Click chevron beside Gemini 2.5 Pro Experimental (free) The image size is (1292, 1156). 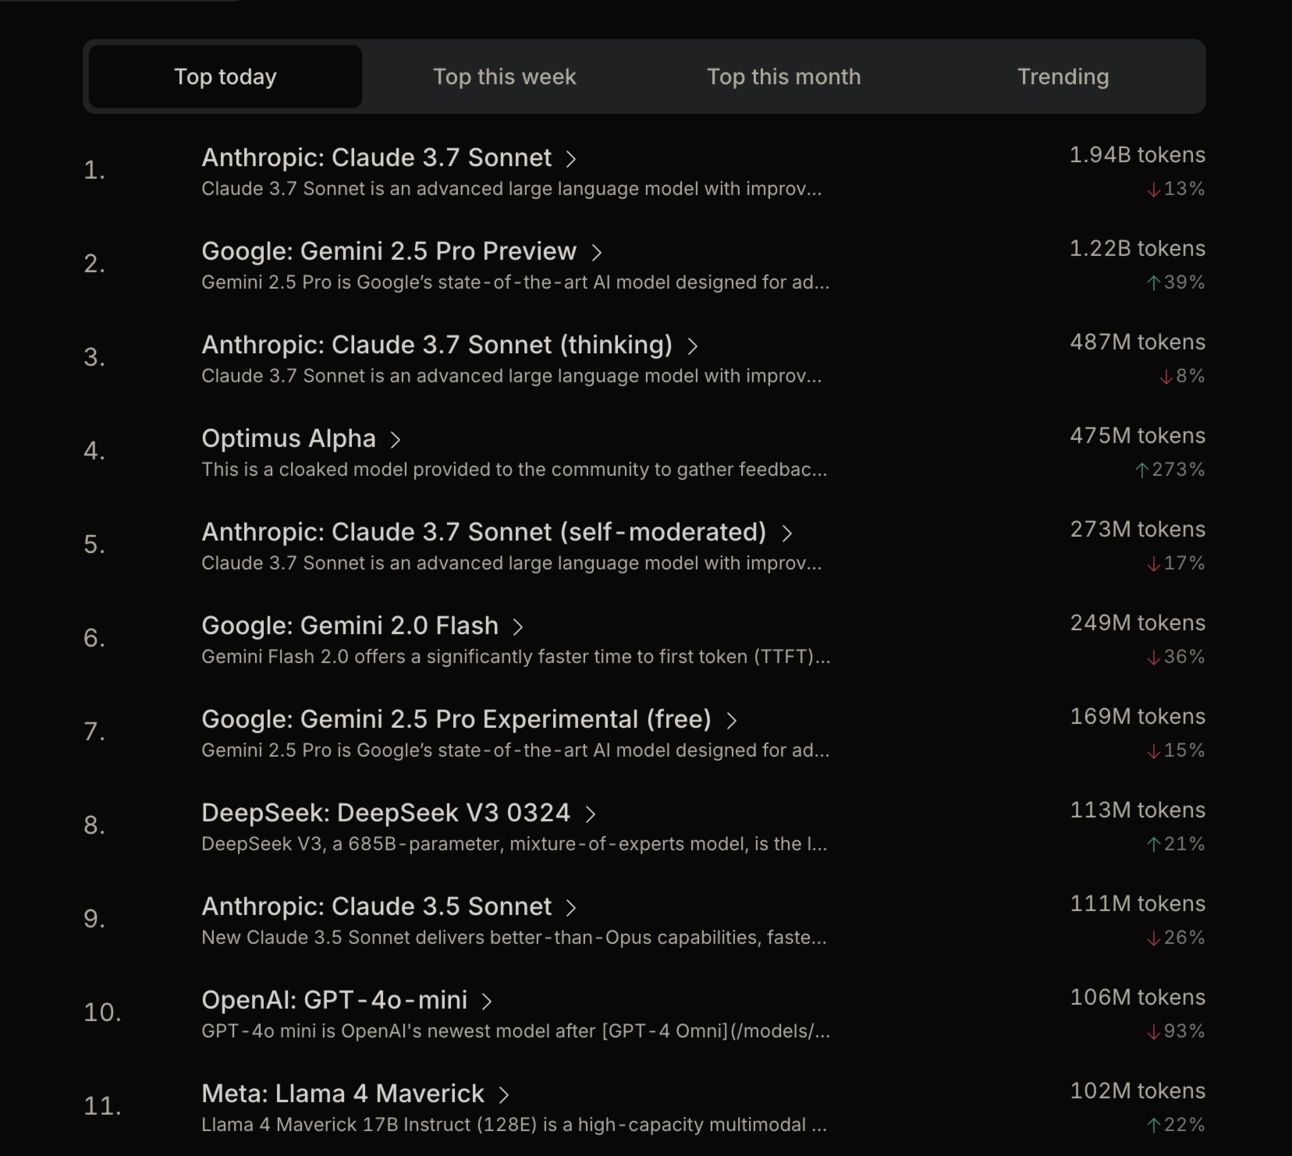click(x=731, y=721)
